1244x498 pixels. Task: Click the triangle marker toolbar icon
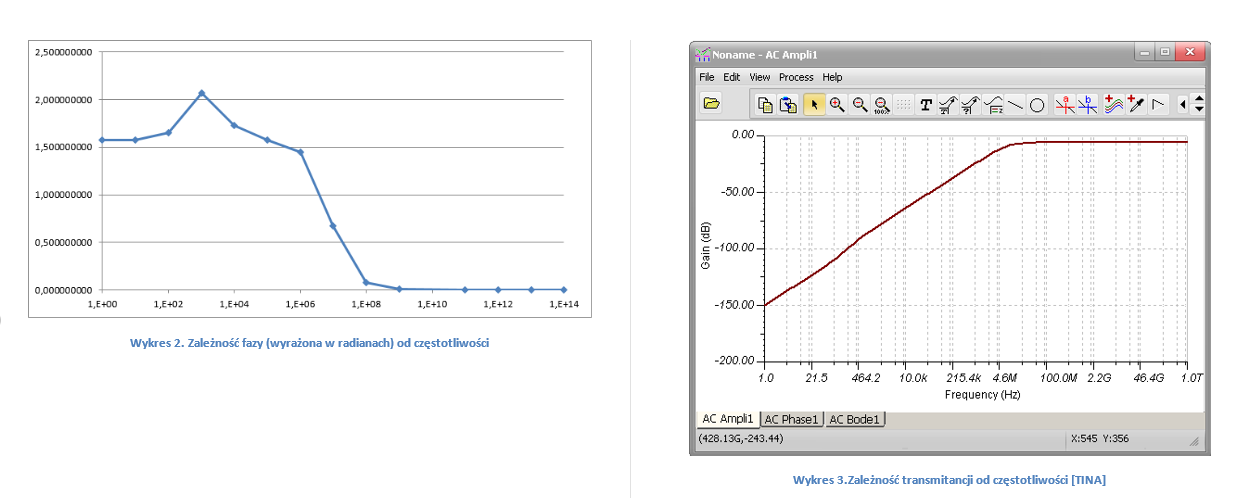coord(1159,103)
